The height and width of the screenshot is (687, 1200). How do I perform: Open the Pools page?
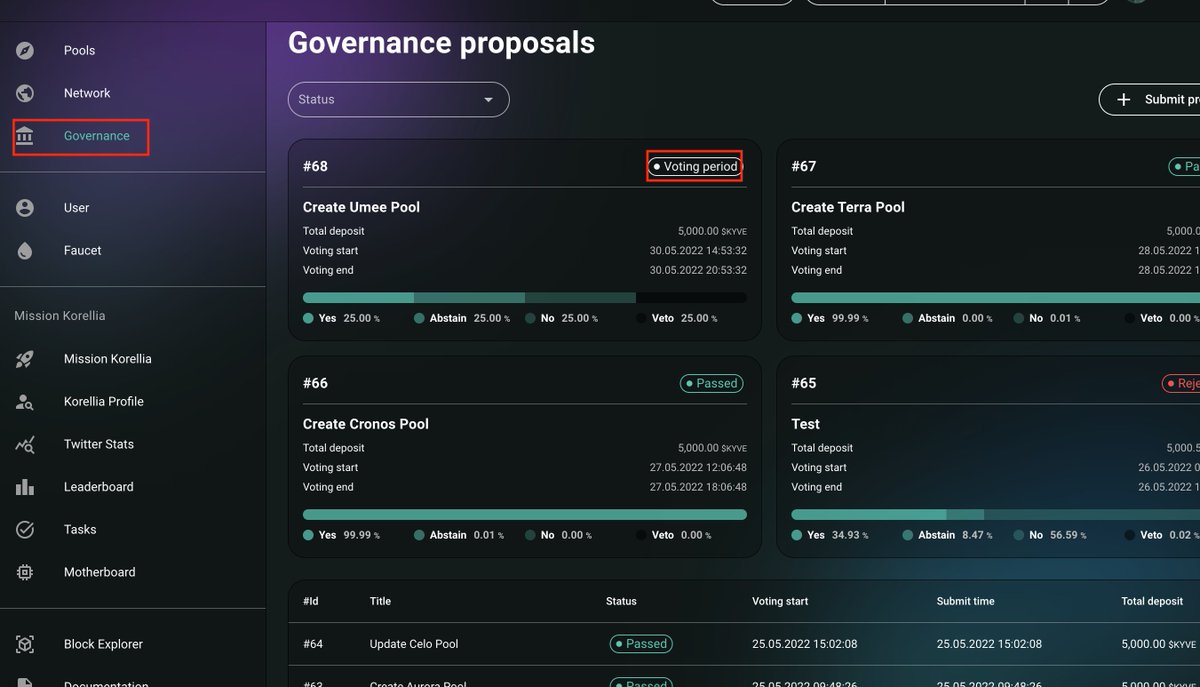pos(79,50)
